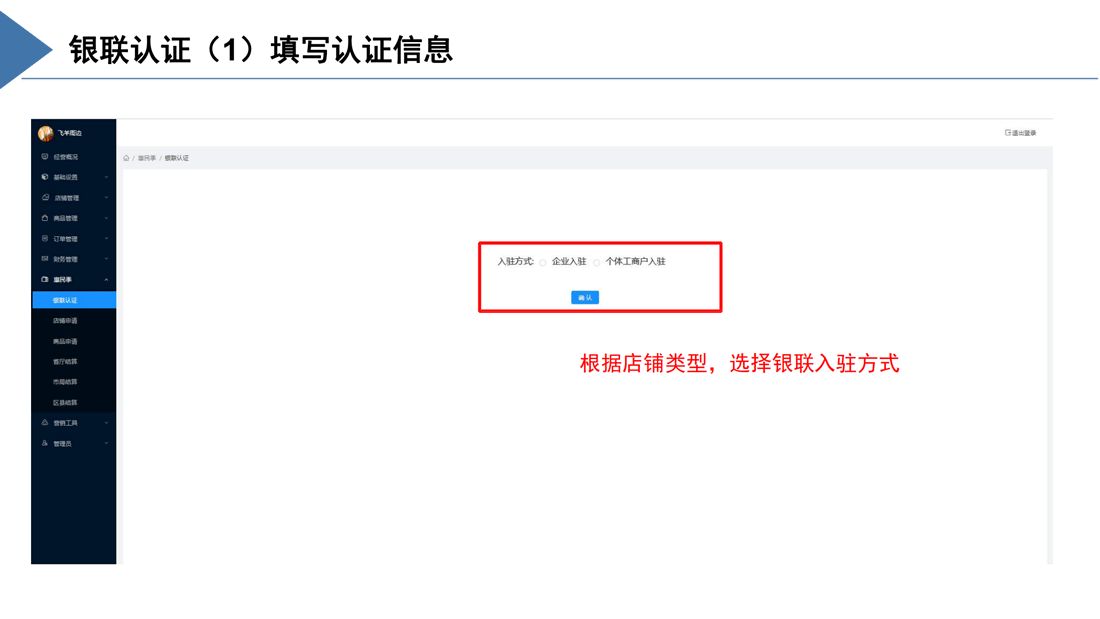1100x619 pixels.
Task: Click the icon beside 财务管理
Action: click(x=45, y=259)
